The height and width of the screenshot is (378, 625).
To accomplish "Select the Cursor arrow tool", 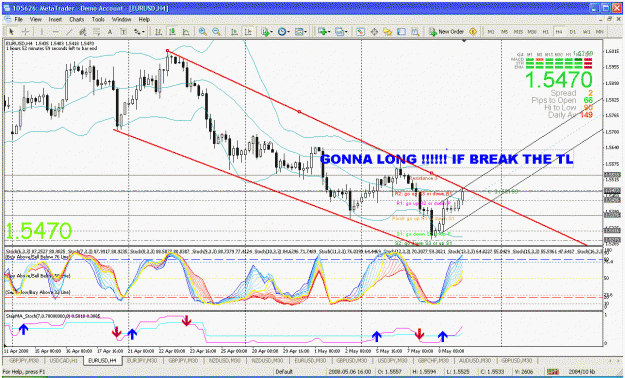I will click(x=12, y=32).
